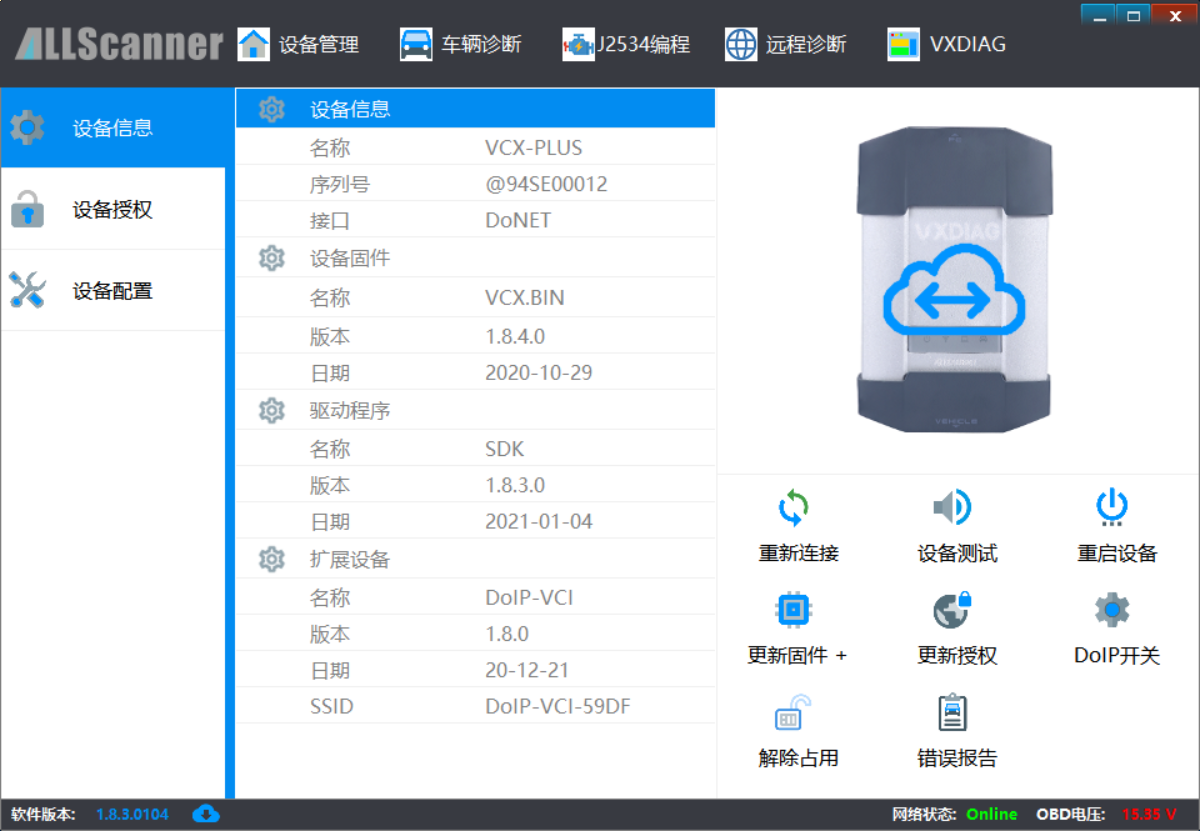The width and height of the screenshot is (1200, 831).
Task: Click the driver date 2021-01-04
Action: point(539,521)
